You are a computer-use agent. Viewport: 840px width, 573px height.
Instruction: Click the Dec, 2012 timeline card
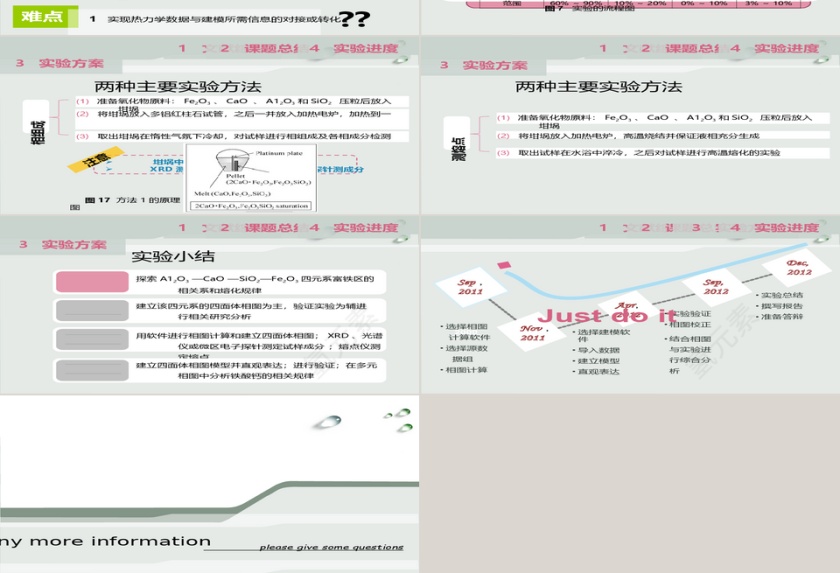[798, 267]
